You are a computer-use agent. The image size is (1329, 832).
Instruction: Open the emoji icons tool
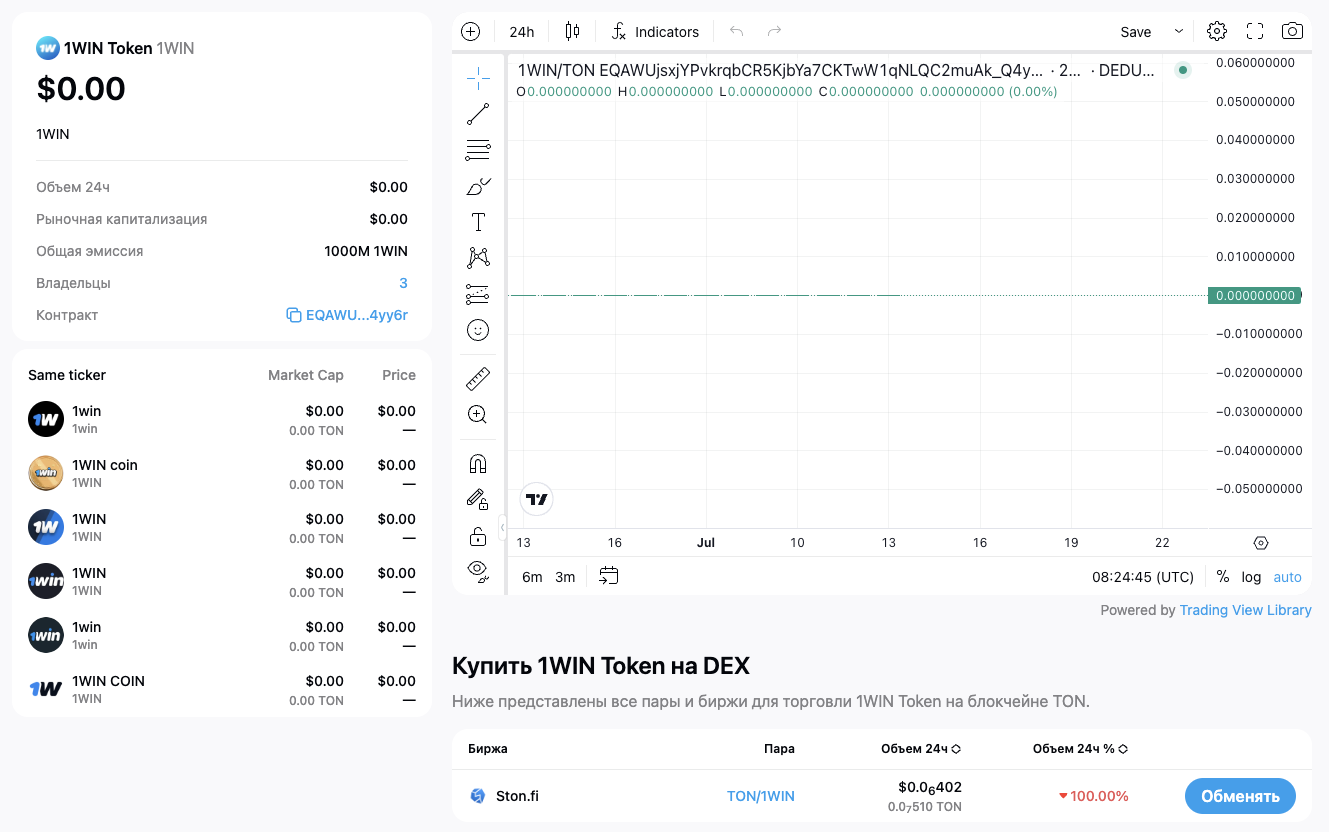[x=478, y=330]
